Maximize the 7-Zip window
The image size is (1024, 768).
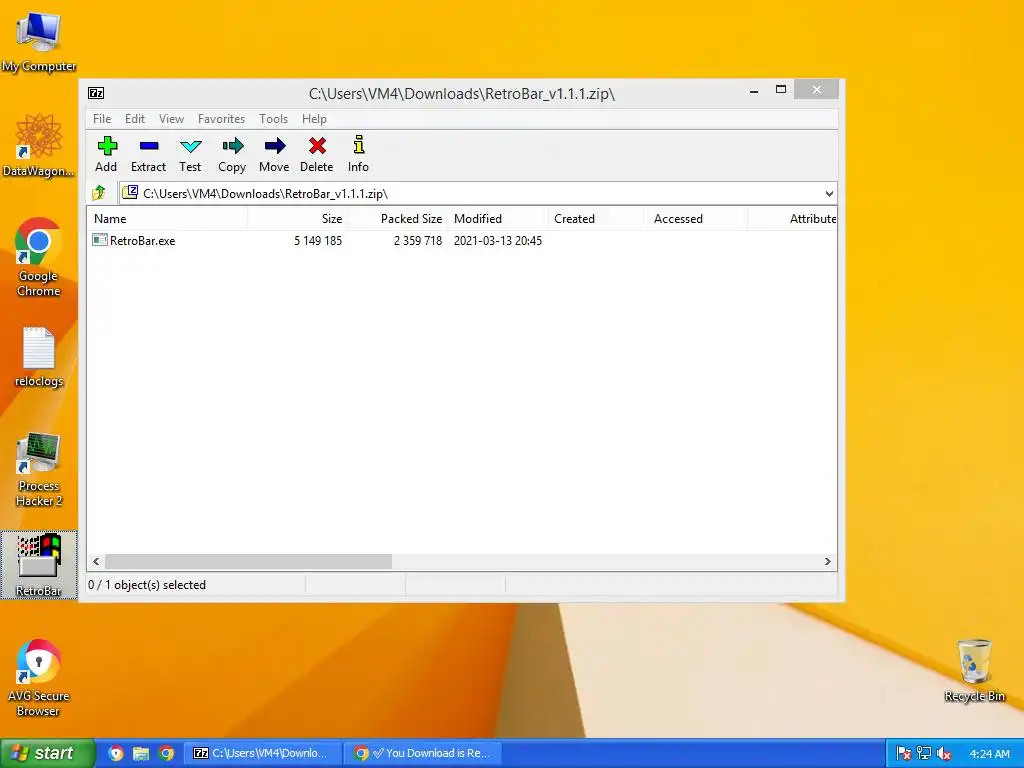[780, 89]
